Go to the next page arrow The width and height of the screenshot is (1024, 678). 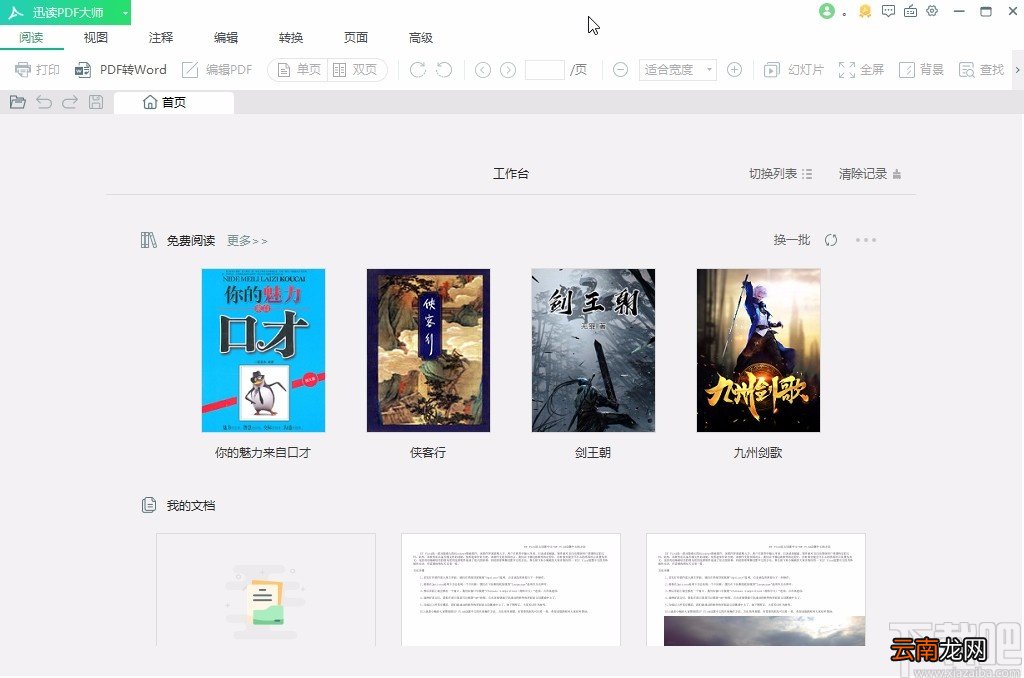(x=508, y=69)
